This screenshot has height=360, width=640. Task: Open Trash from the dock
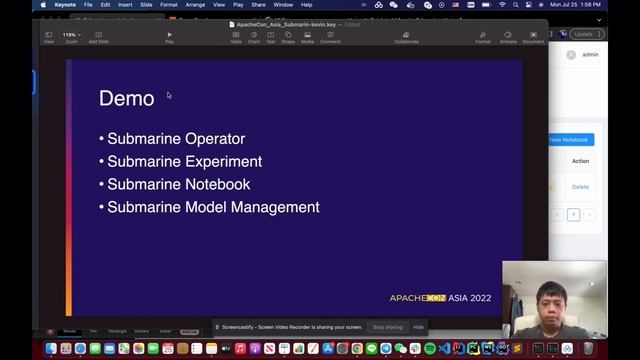[588, 349]
